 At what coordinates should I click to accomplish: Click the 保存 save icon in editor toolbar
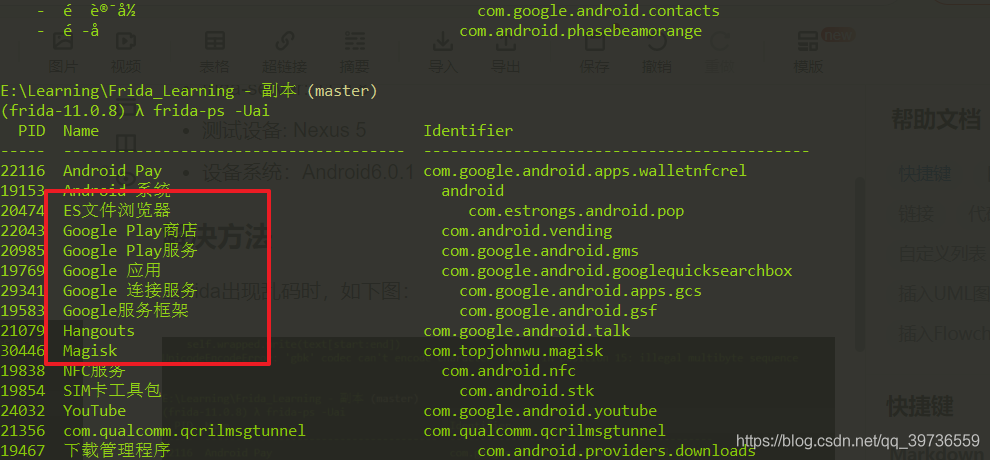click(593, 42)
